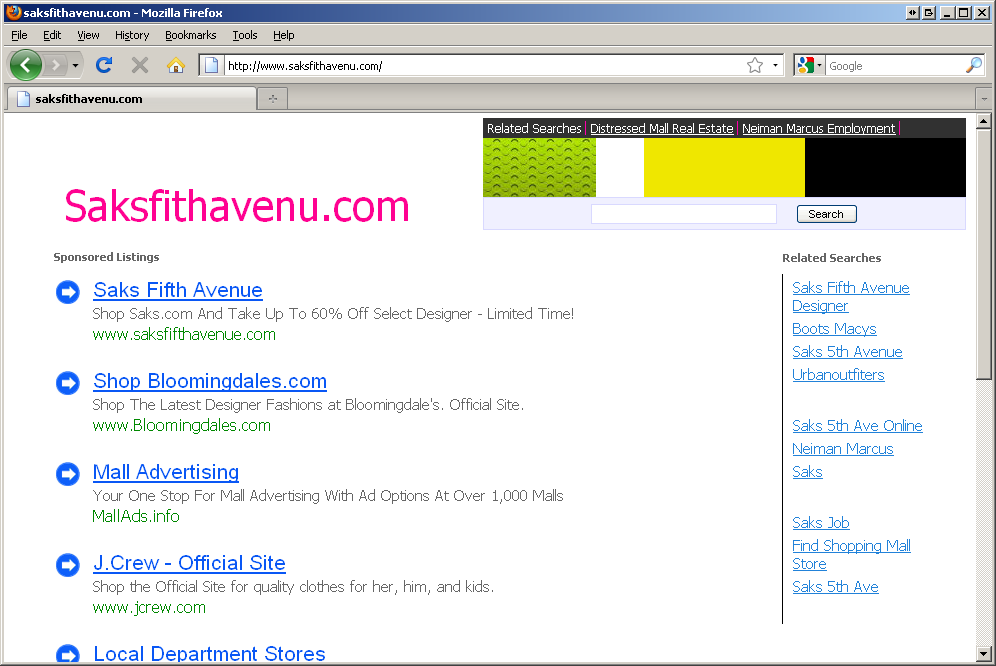Open www.saksfifthavenue.com green URL

184,334
